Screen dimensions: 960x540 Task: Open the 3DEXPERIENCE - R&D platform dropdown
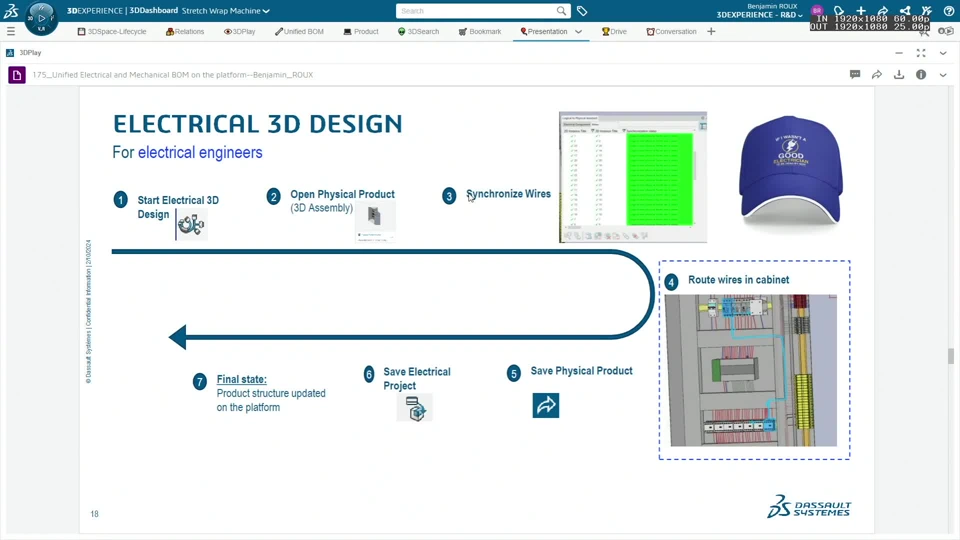pyautogui.click(x=759, y=15)
